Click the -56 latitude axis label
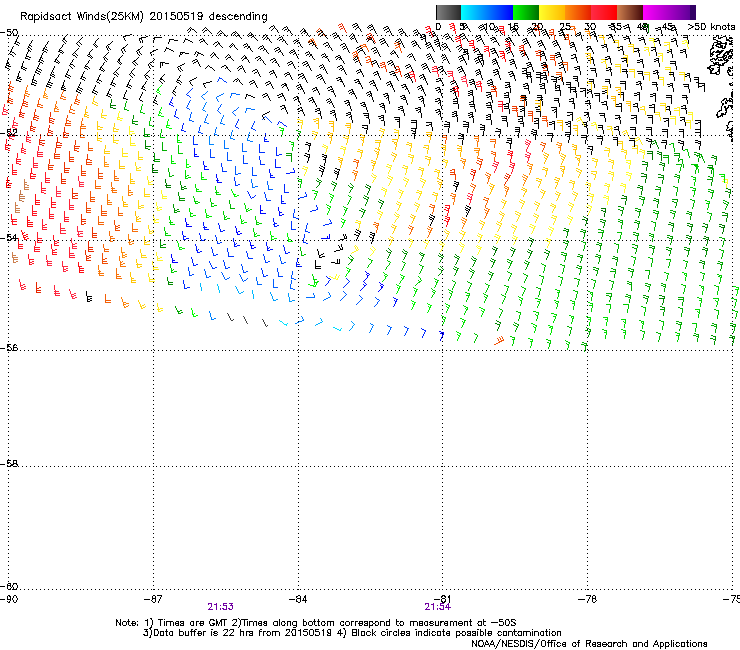The width and height of the screenshot is (740, 650). (x=9, y=347)
